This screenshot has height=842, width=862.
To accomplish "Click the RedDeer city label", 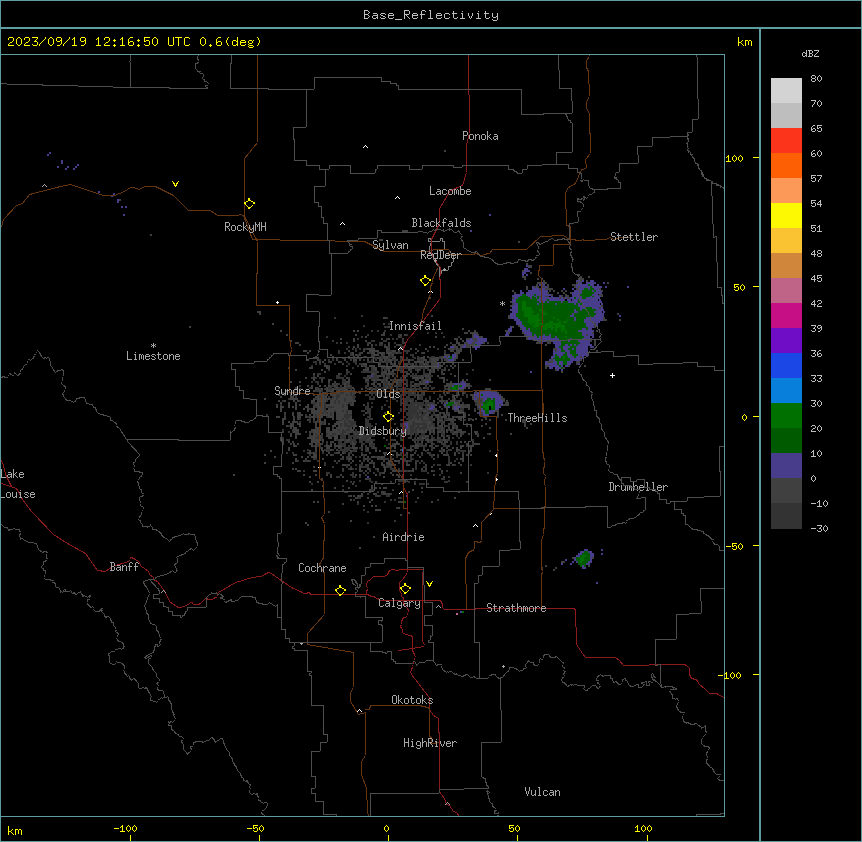I will point(440,255).
